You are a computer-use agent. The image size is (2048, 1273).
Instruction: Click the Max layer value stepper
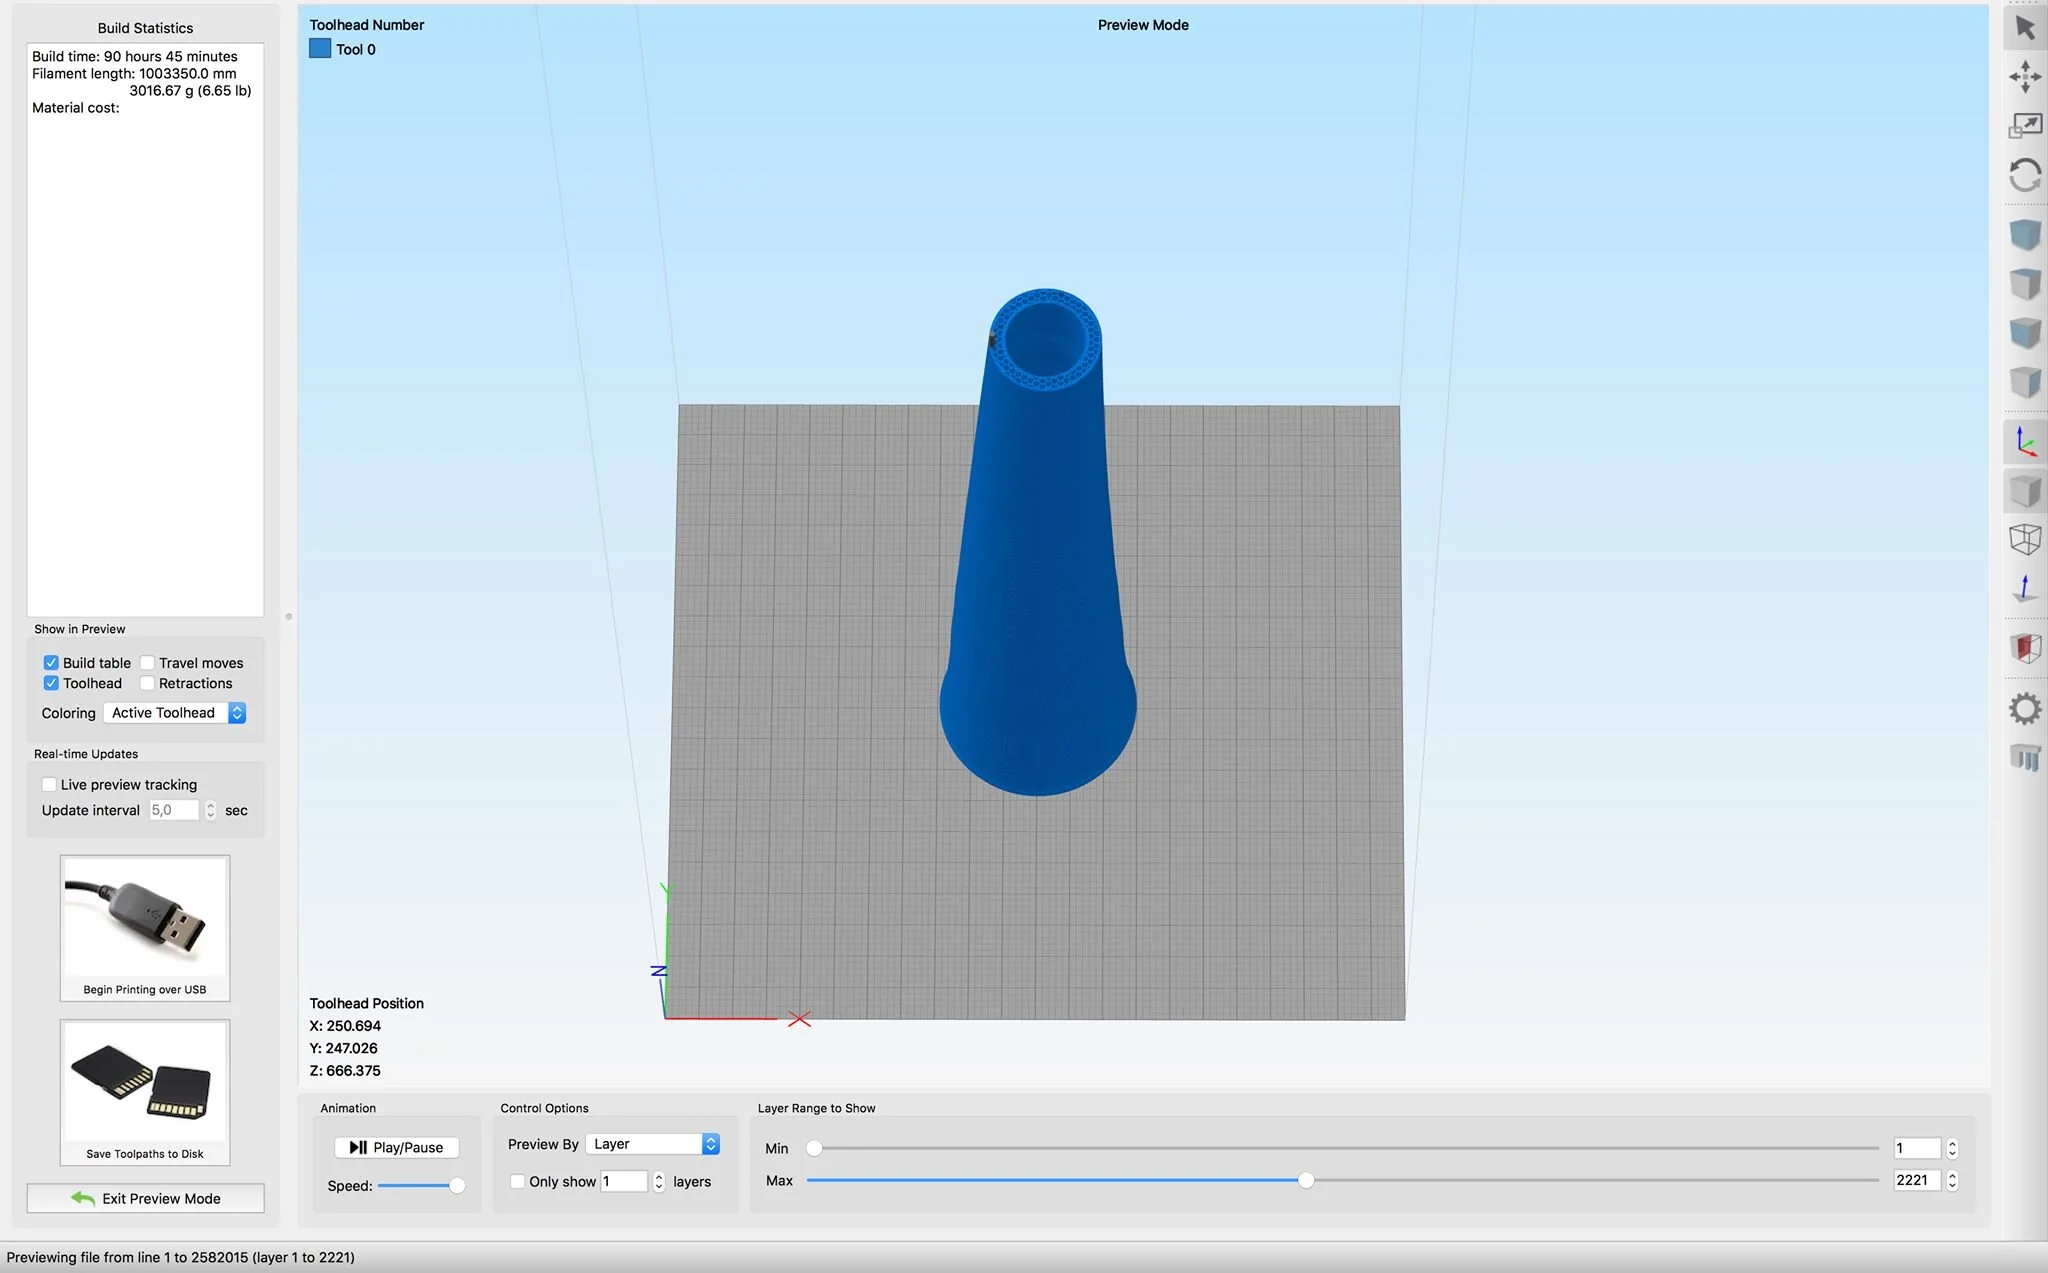pyautogui.click(x=1952, y=1181)
